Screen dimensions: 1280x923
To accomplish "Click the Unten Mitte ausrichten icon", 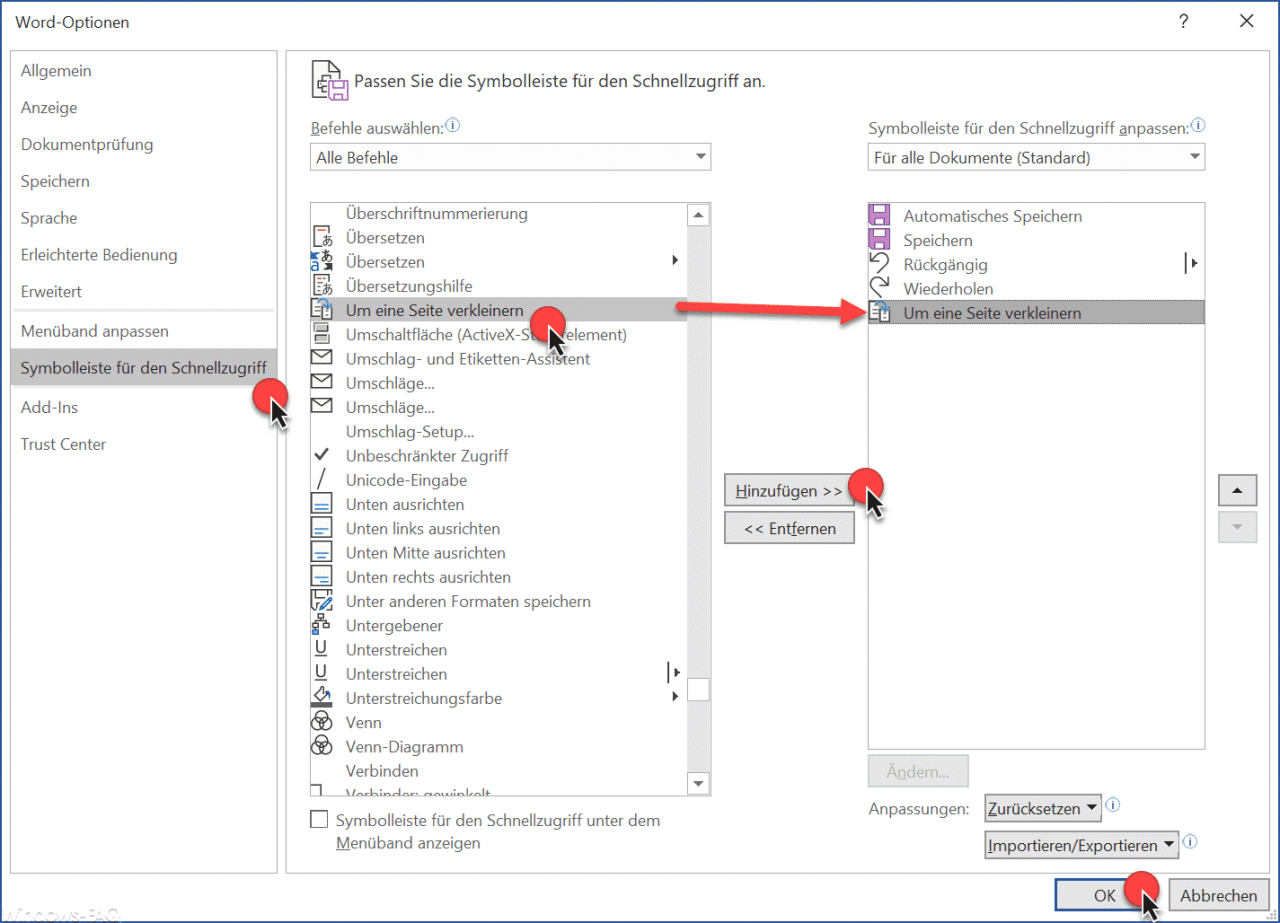I will [x=322, y=552].
